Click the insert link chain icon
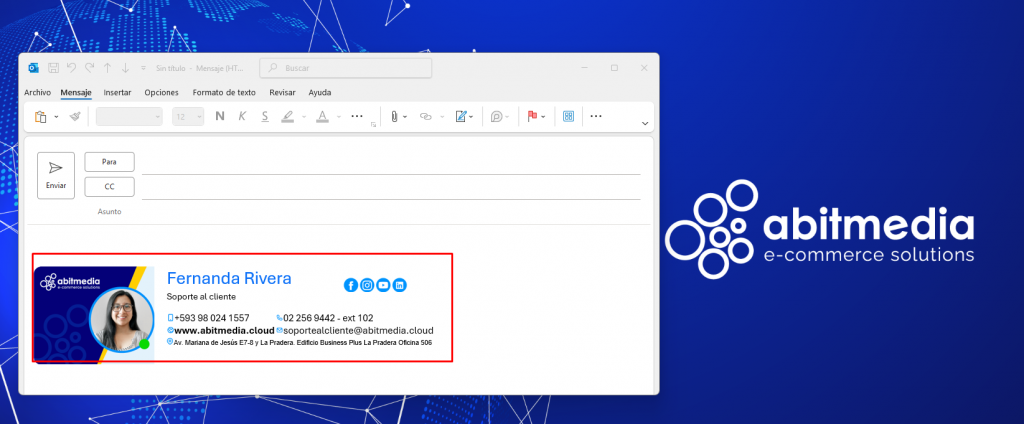The image size is (1024, 424). click(425, 116)
